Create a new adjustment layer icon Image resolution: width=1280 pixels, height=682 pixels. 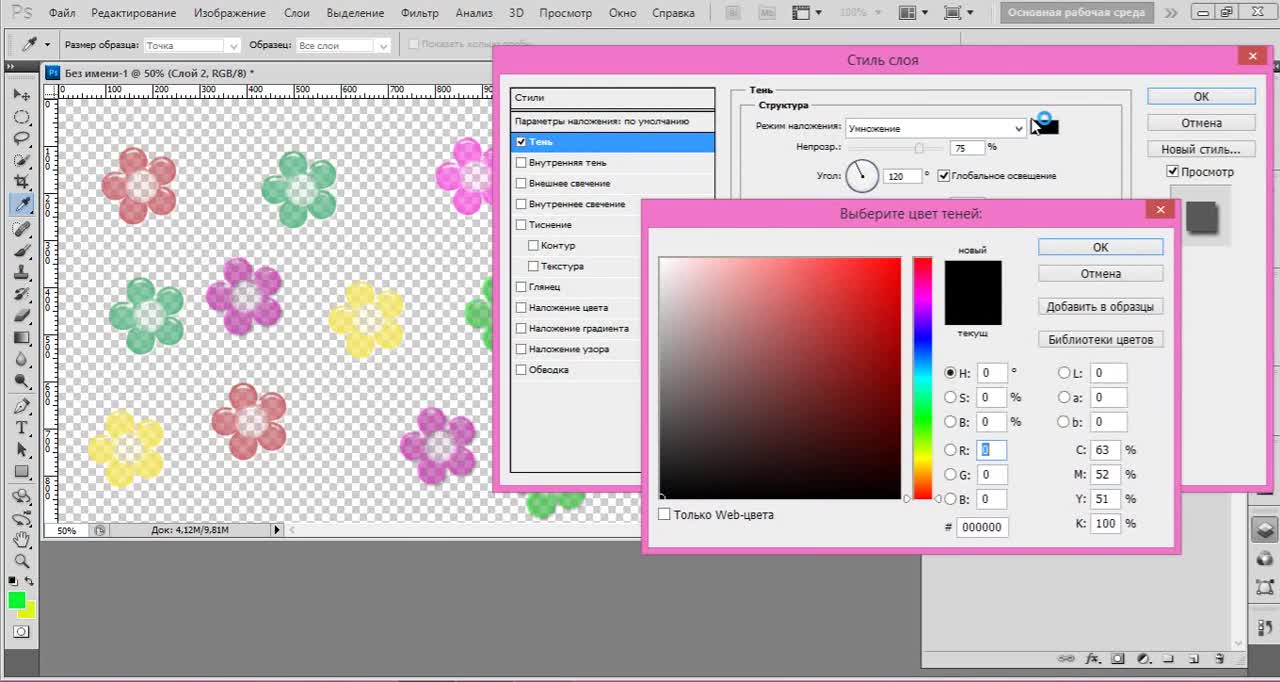tap(1143, 659)
